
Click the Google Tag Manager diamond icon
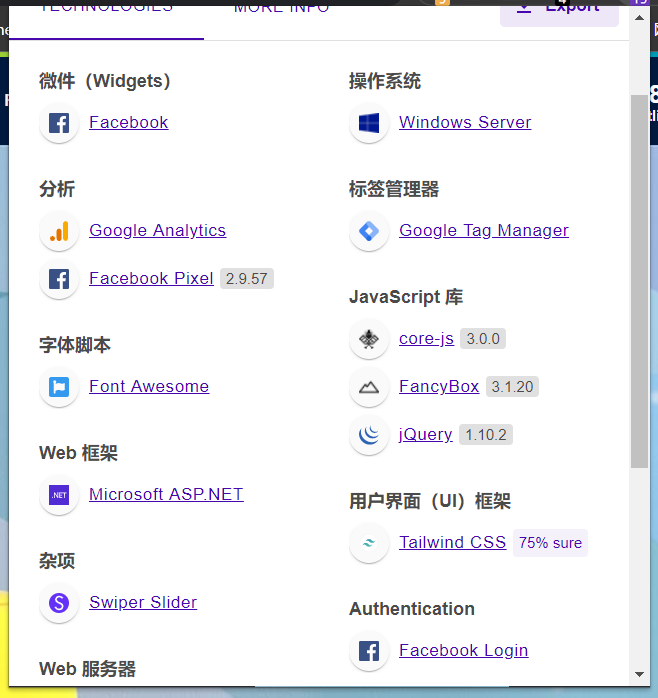[369, 231]
